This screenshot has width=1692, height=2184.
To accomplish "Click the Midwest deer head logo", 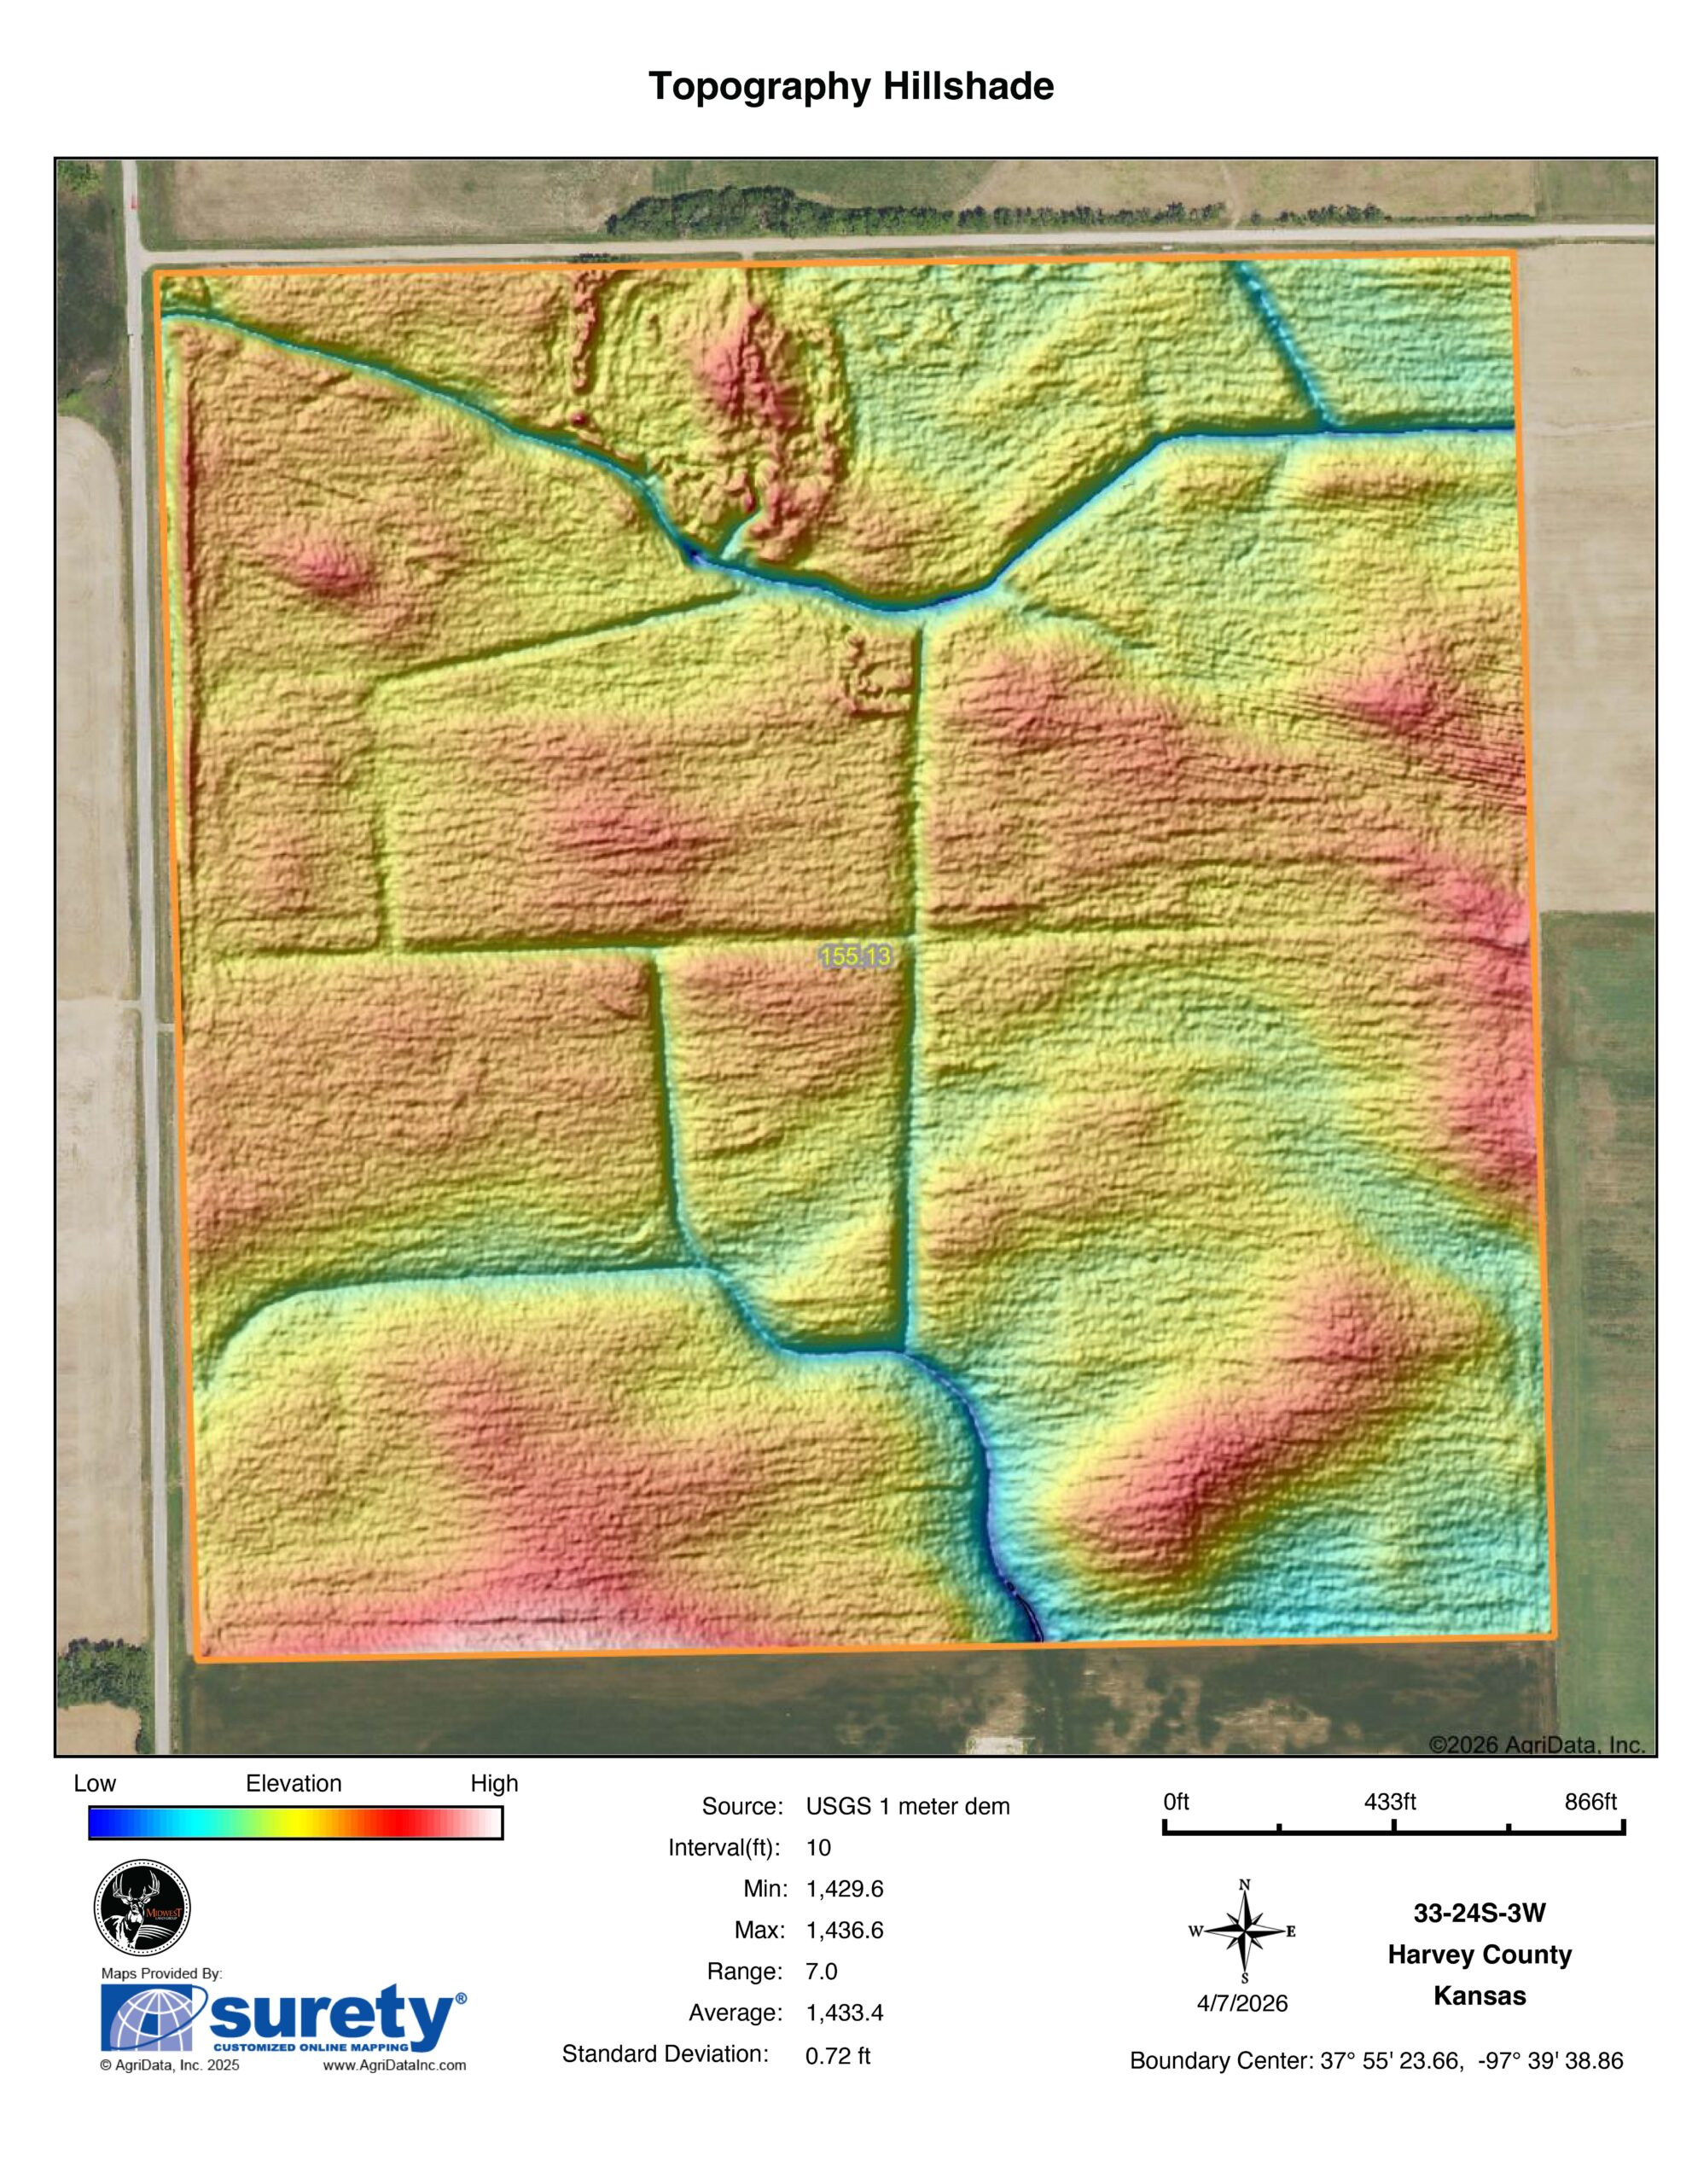I will tap(142, 1909).
